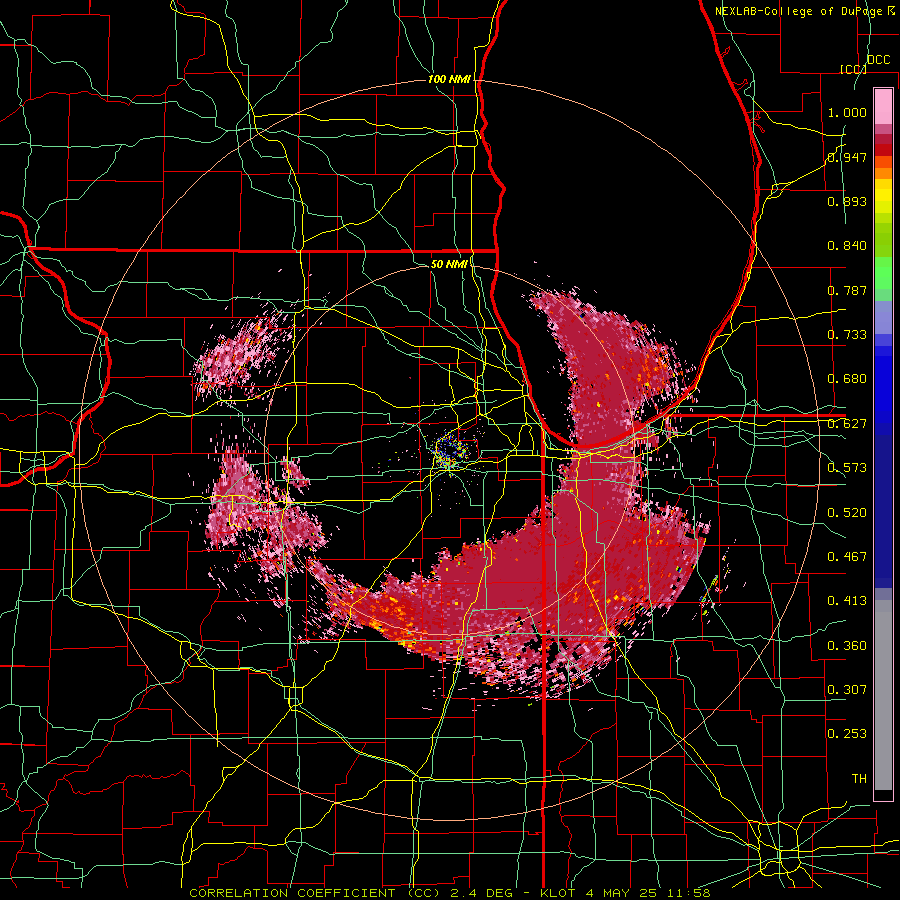Screen dimensions: 900x900
Task: Click the 0.893 scale value
Action: tap(847, 201)
